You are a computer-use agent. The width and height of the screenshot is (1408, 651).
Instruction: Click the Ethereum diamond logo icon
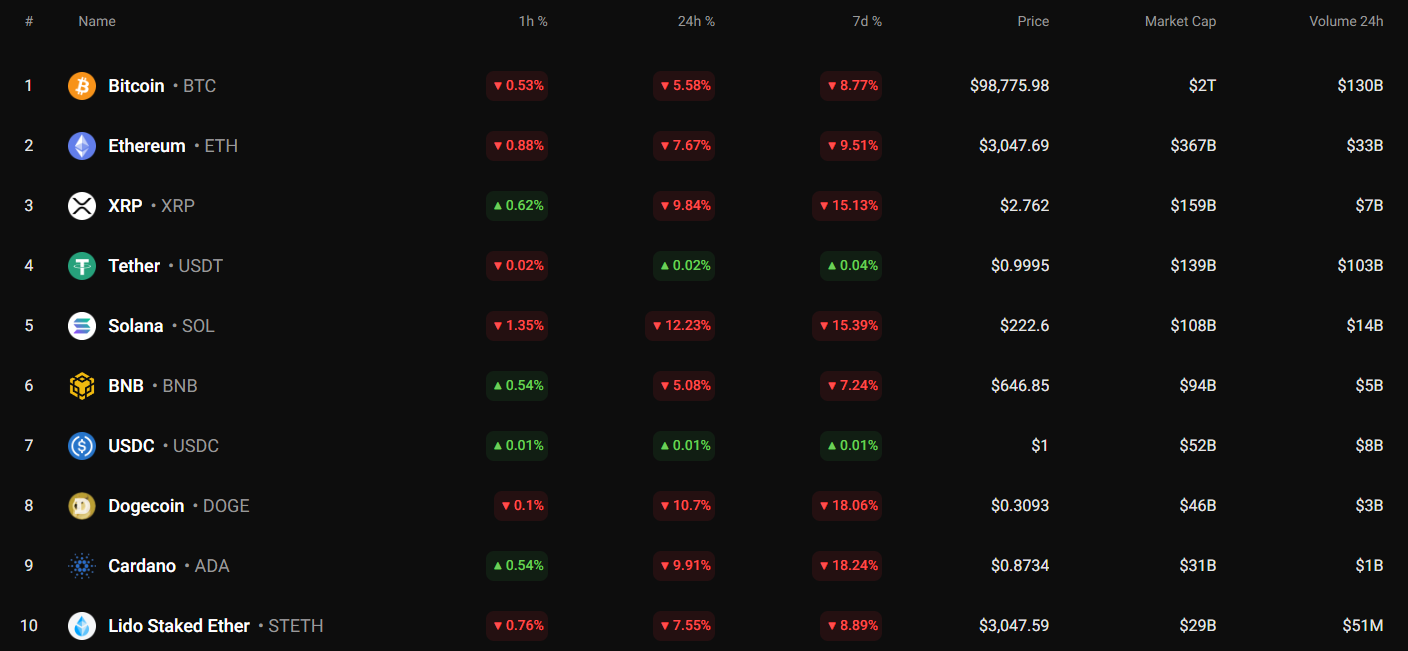coord(82,146)
